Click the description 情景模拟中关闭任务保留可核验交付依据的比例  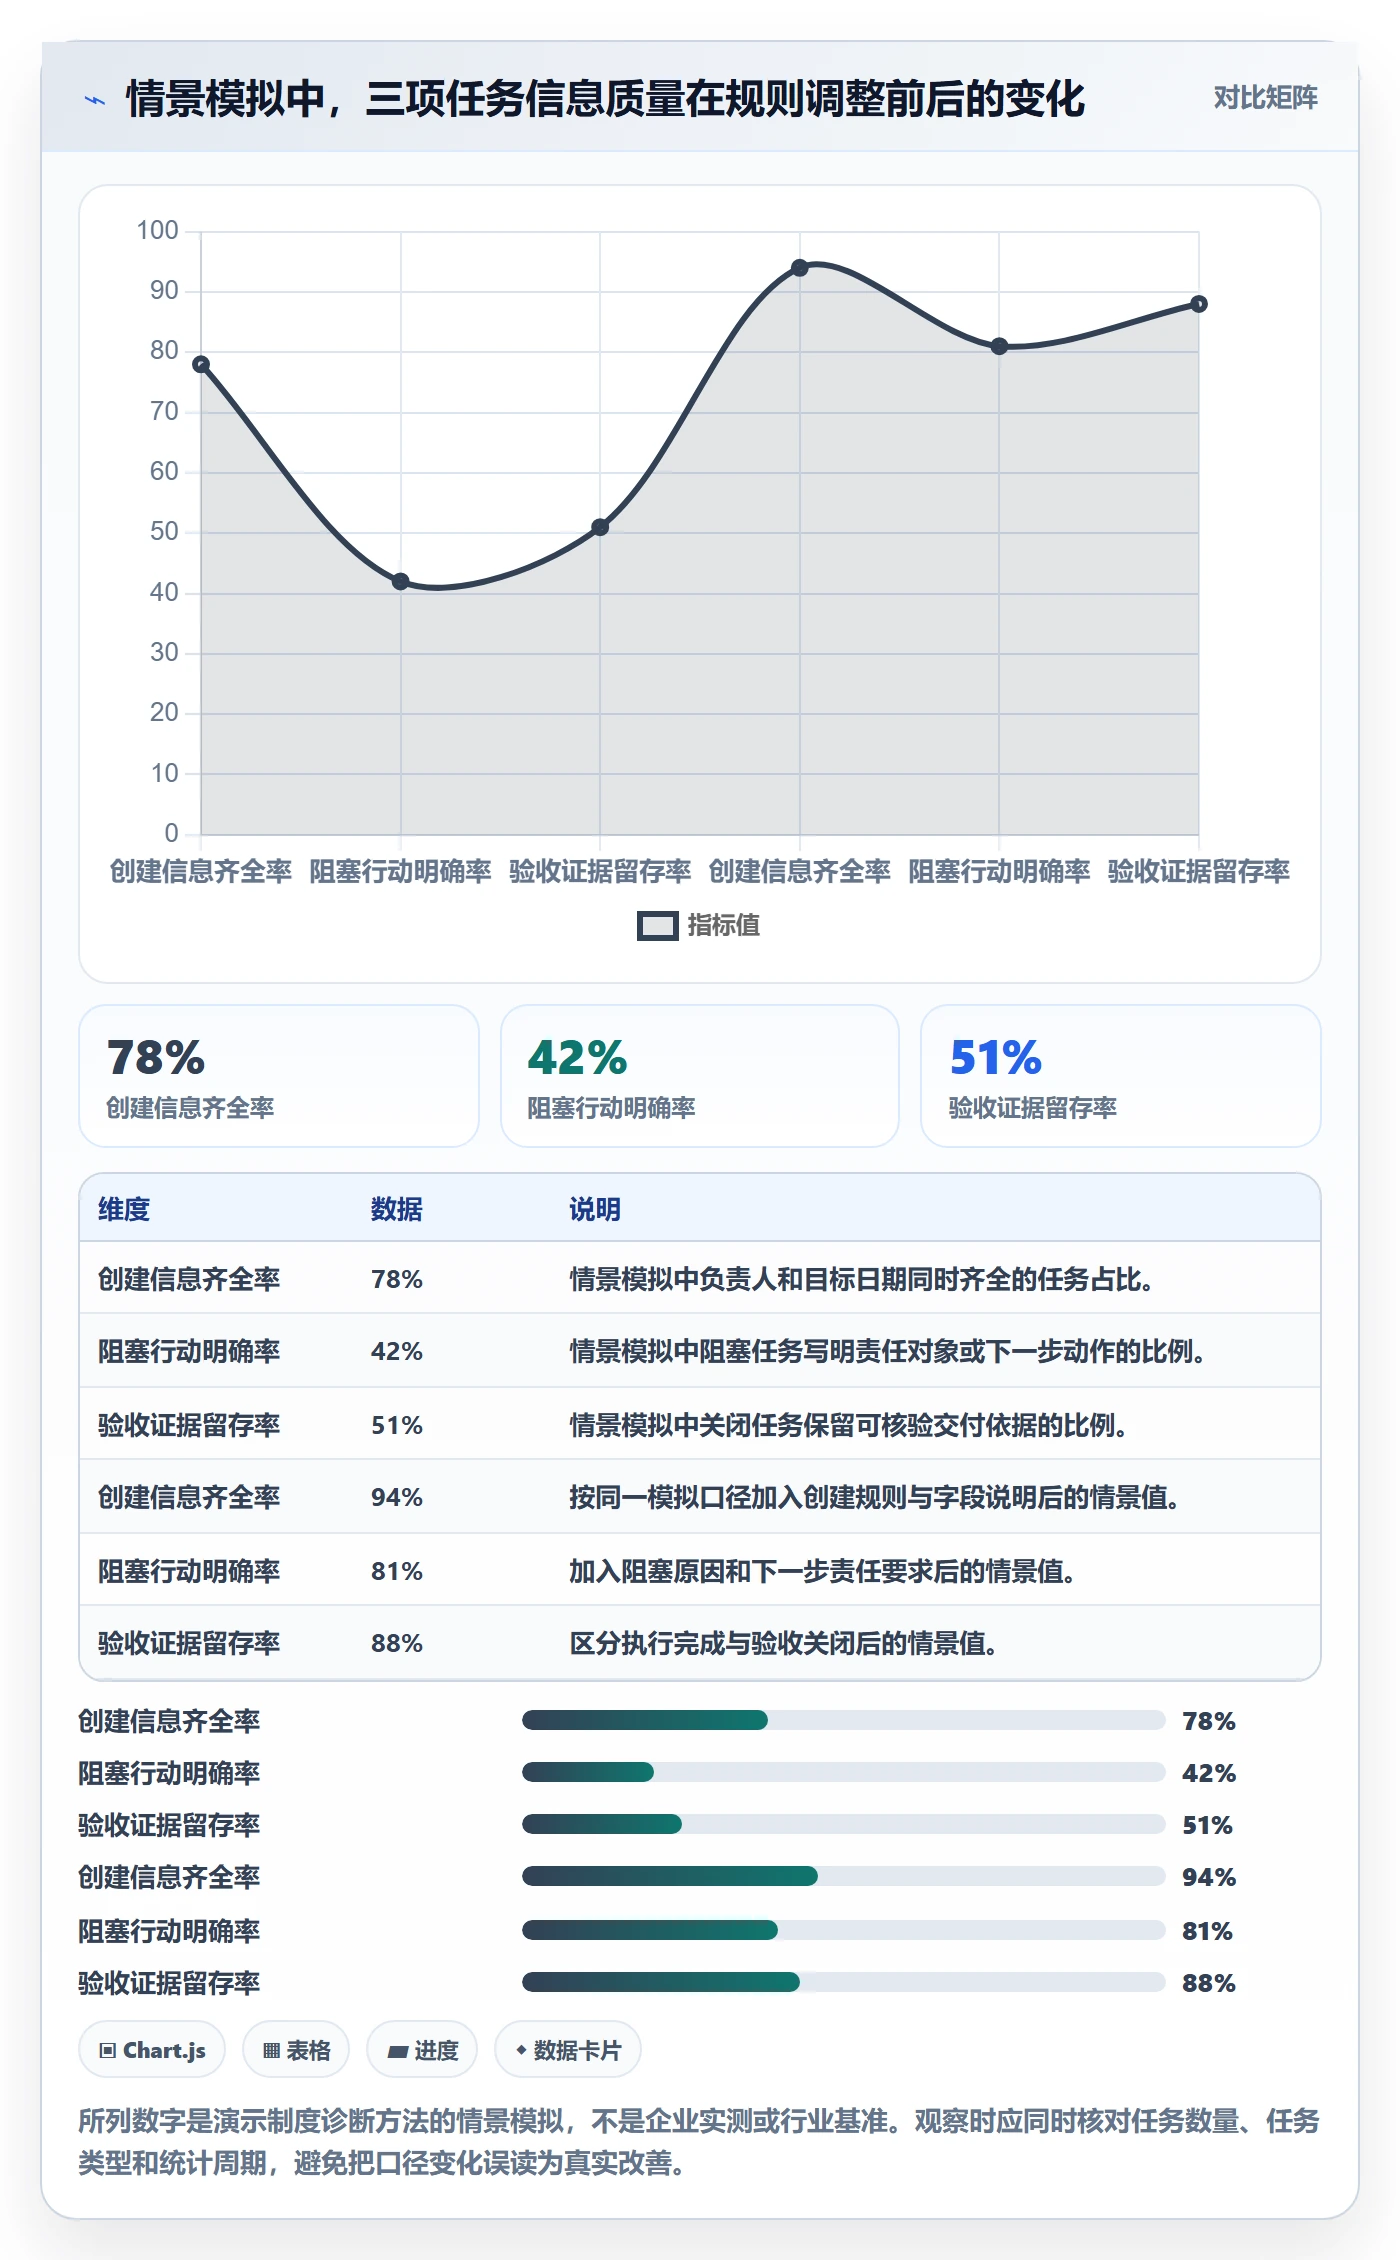click(848, 1425)
